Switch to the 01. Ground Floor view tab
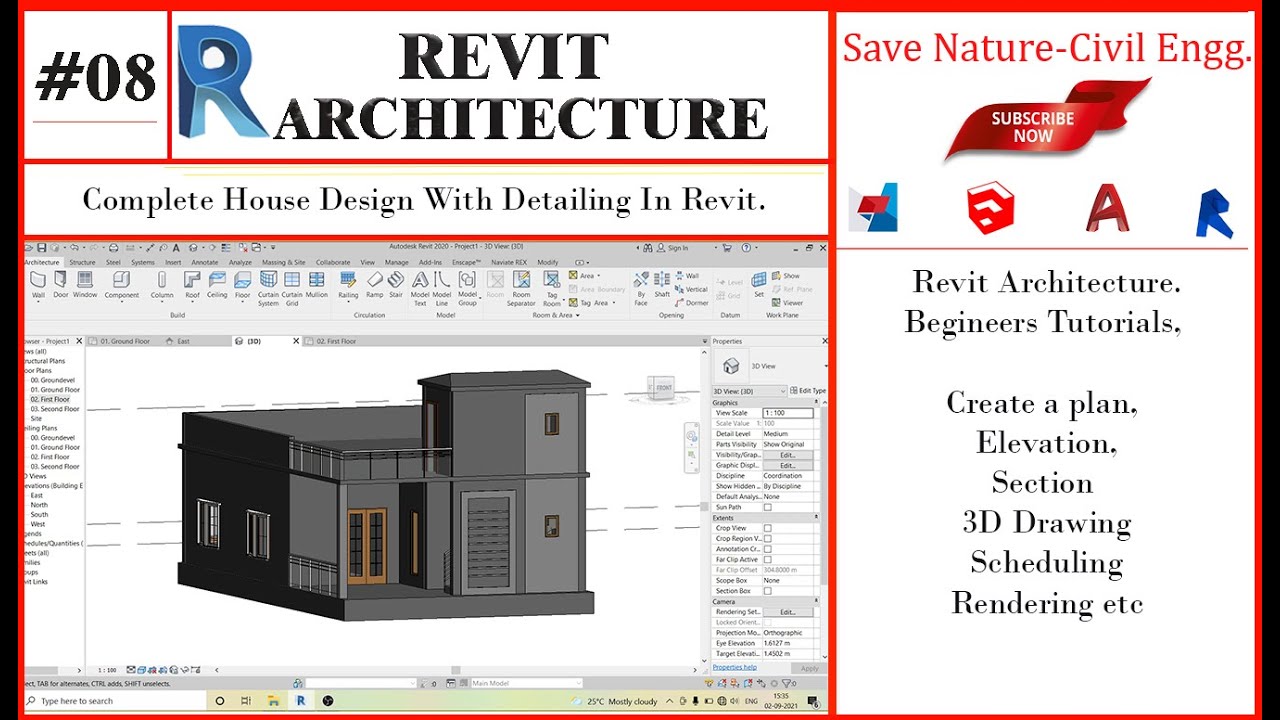Viewport: 1280px width, 720px height. pyautogui.click(x=125, y=341)
